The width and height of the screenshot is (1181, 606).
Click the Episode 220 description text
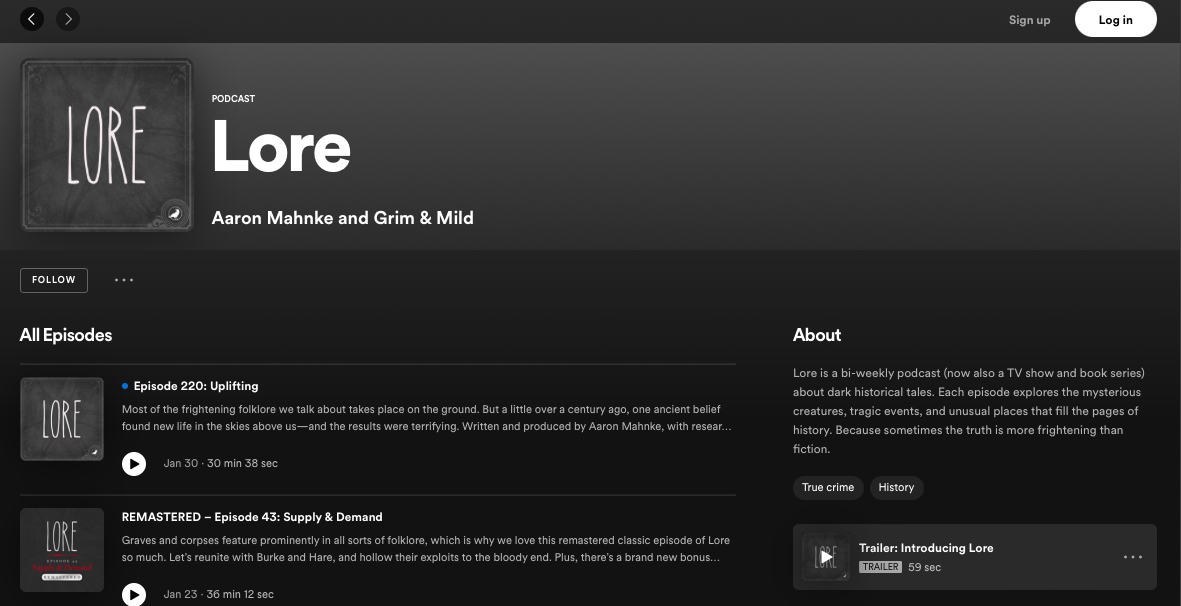(x=426, y=418)
